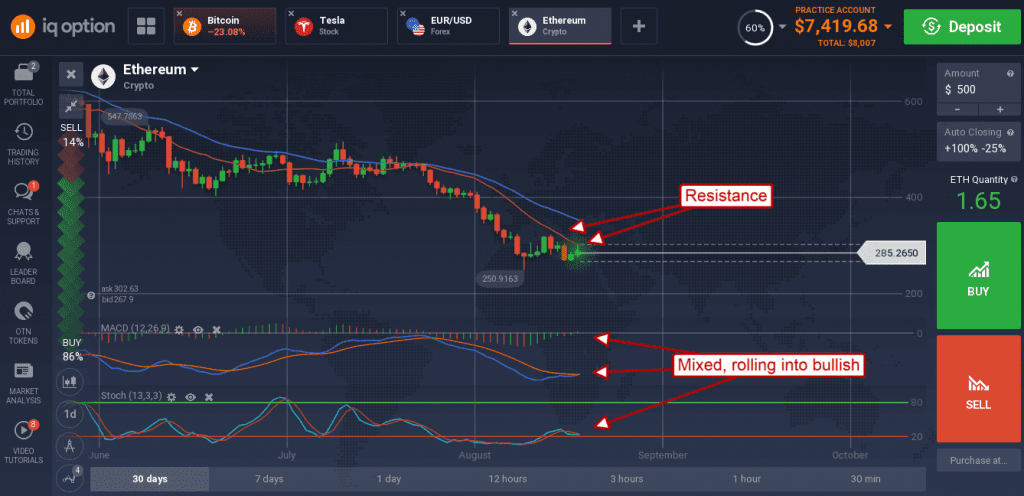Switch to the Tesla Stock tab
Image resolution: width=1024 pixels, height=496 pixels.
coord(336,26)
